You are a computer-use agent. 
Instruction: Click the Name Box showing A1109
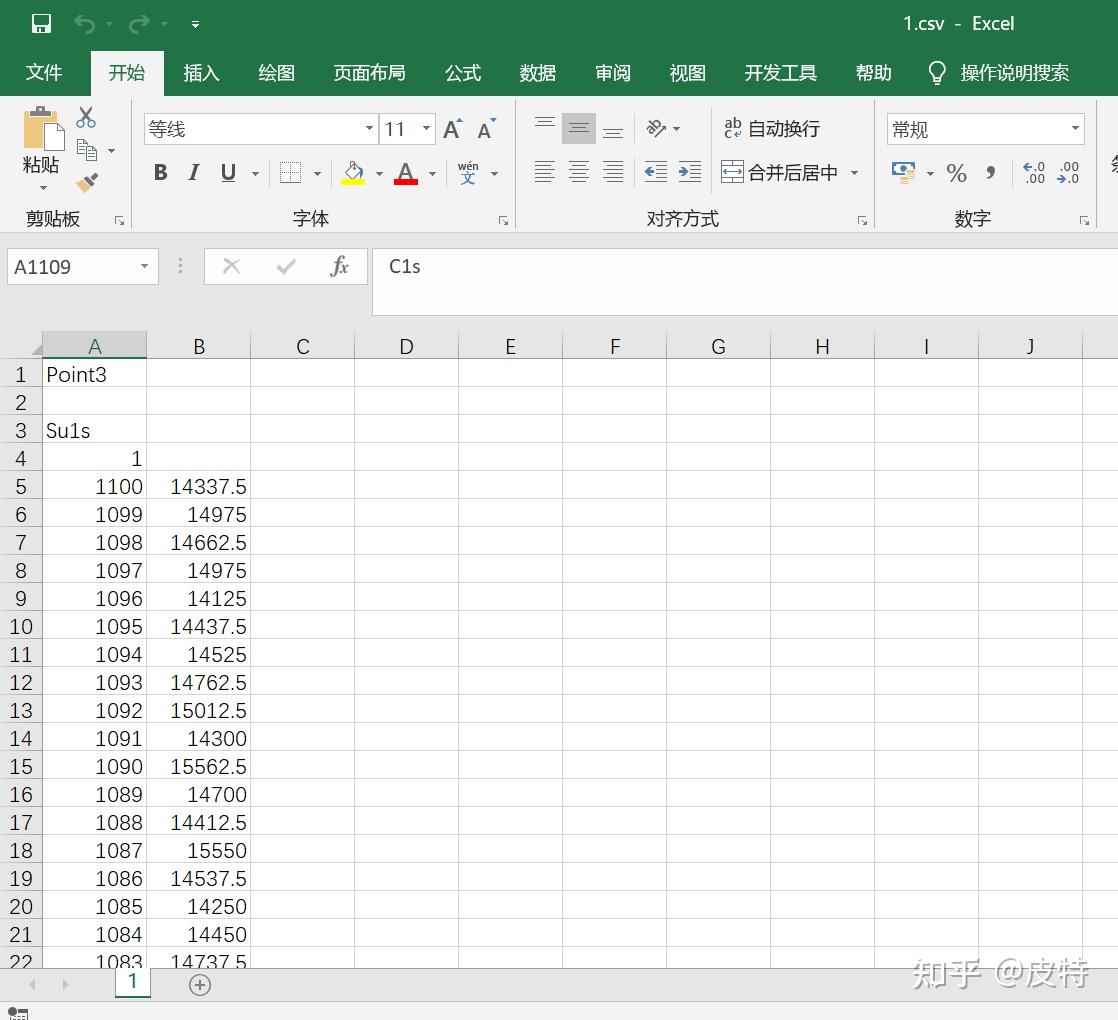pos(83,267)
